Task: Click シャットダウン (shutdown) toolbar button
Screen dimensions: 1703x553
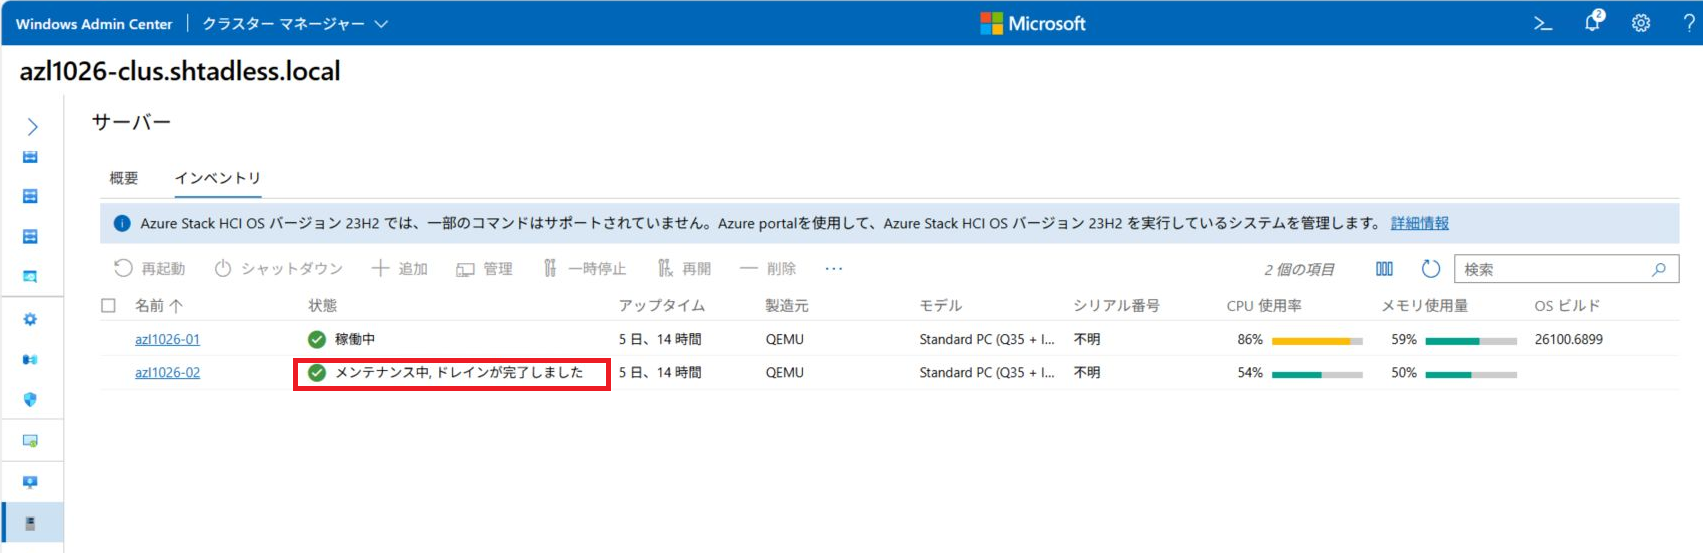Action: [279, 269]
